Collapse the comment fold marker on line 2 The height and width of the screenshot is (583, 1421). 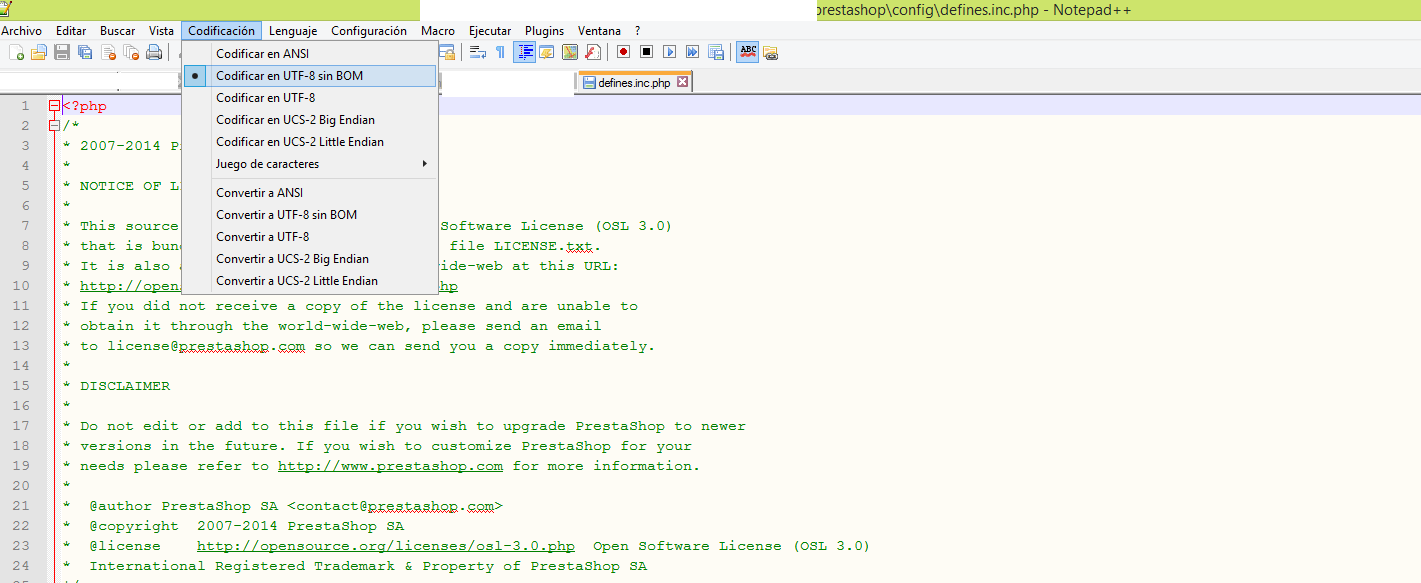point(55,126)
